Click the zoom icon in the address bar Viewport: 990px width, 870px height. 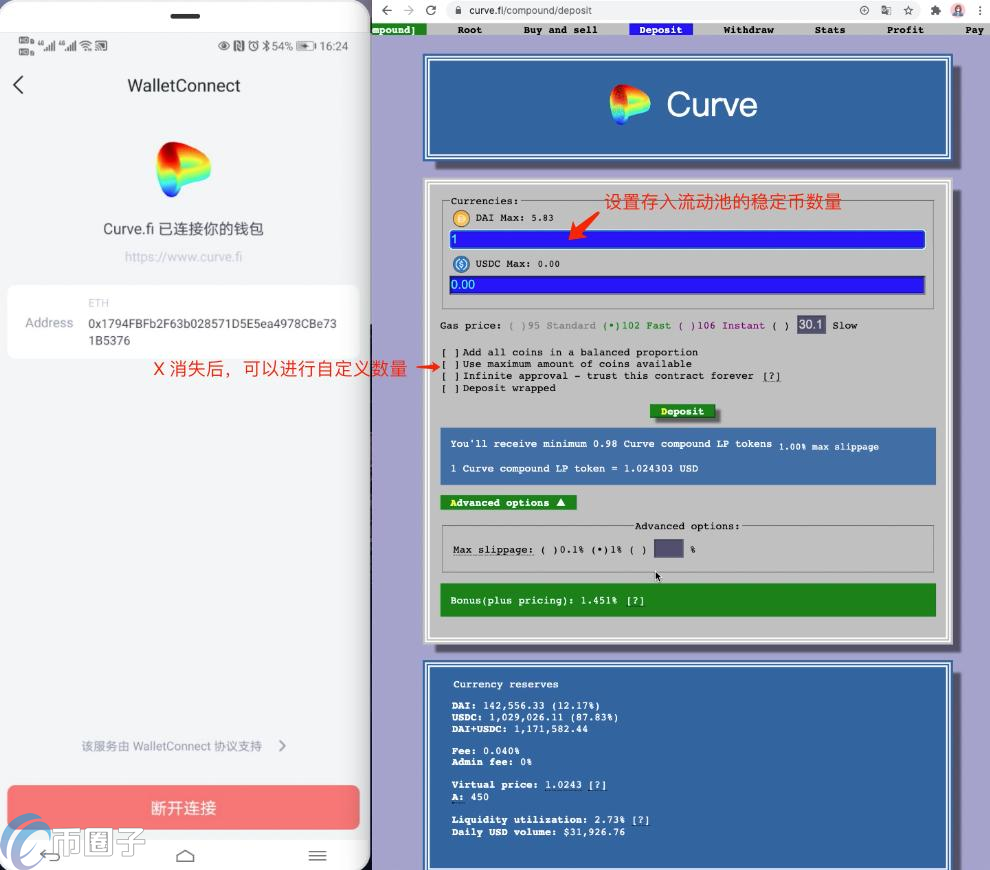click(864, 10)
